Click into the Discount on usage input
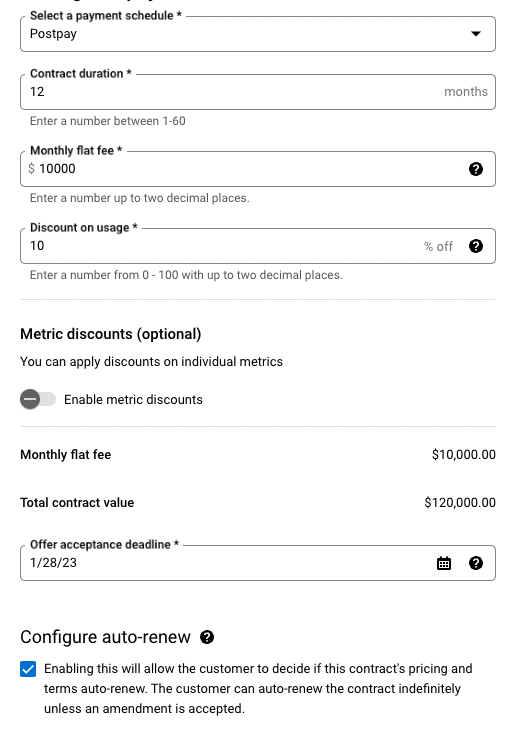517x731 pixels. coord(258,246)
